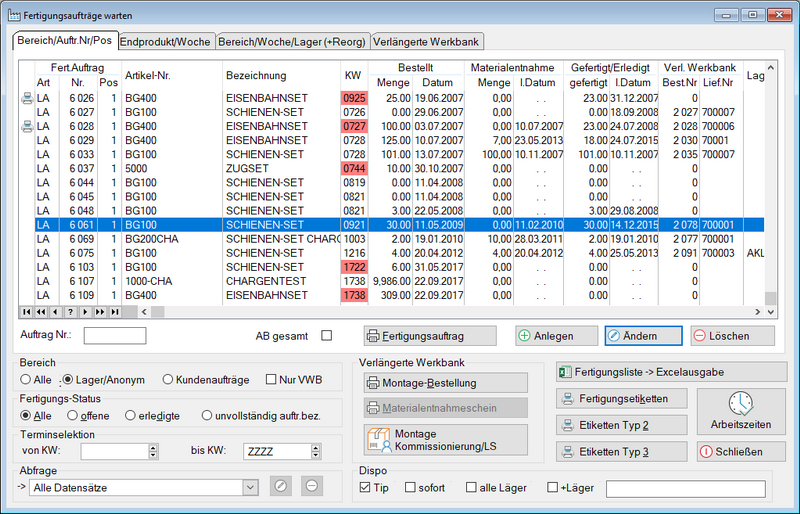Screen dimensions: 800x514
Task: Click the Arbeitszeiten clock button
Action: (x=741, y=410)
